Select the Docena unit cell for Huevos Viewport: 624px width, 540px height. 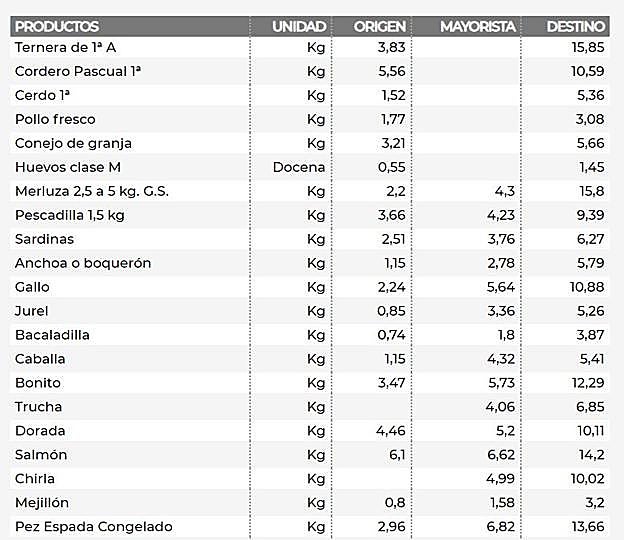pos(299,167)
